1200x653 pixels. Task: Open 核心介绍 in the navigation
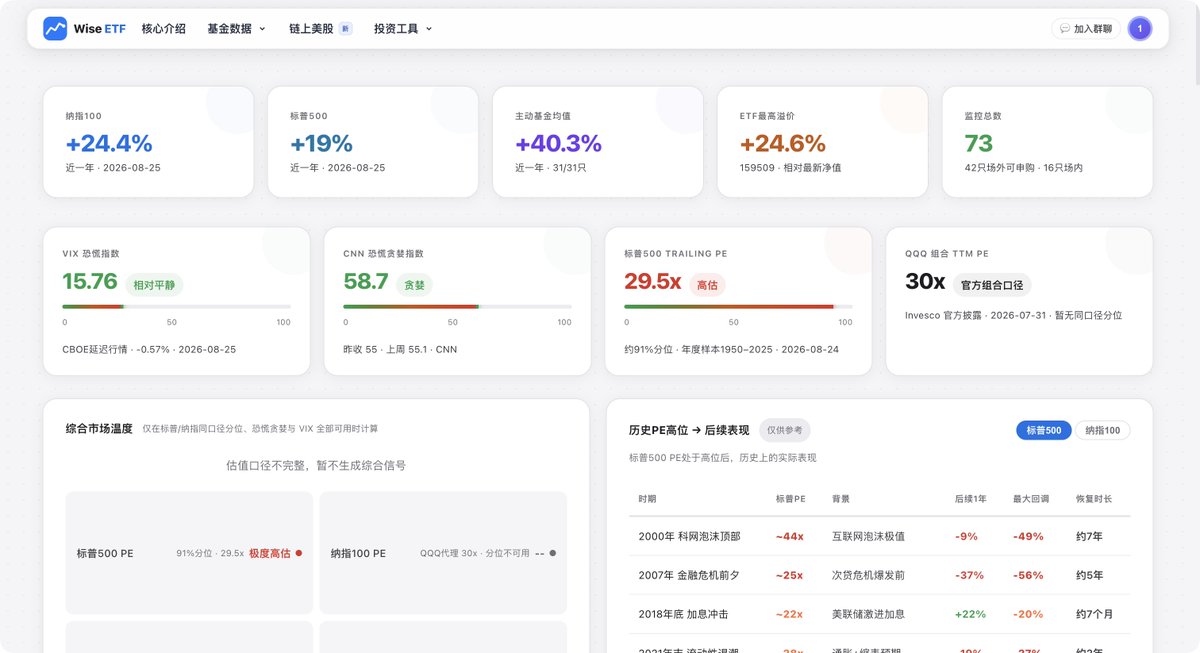click(x=164, y=29)
